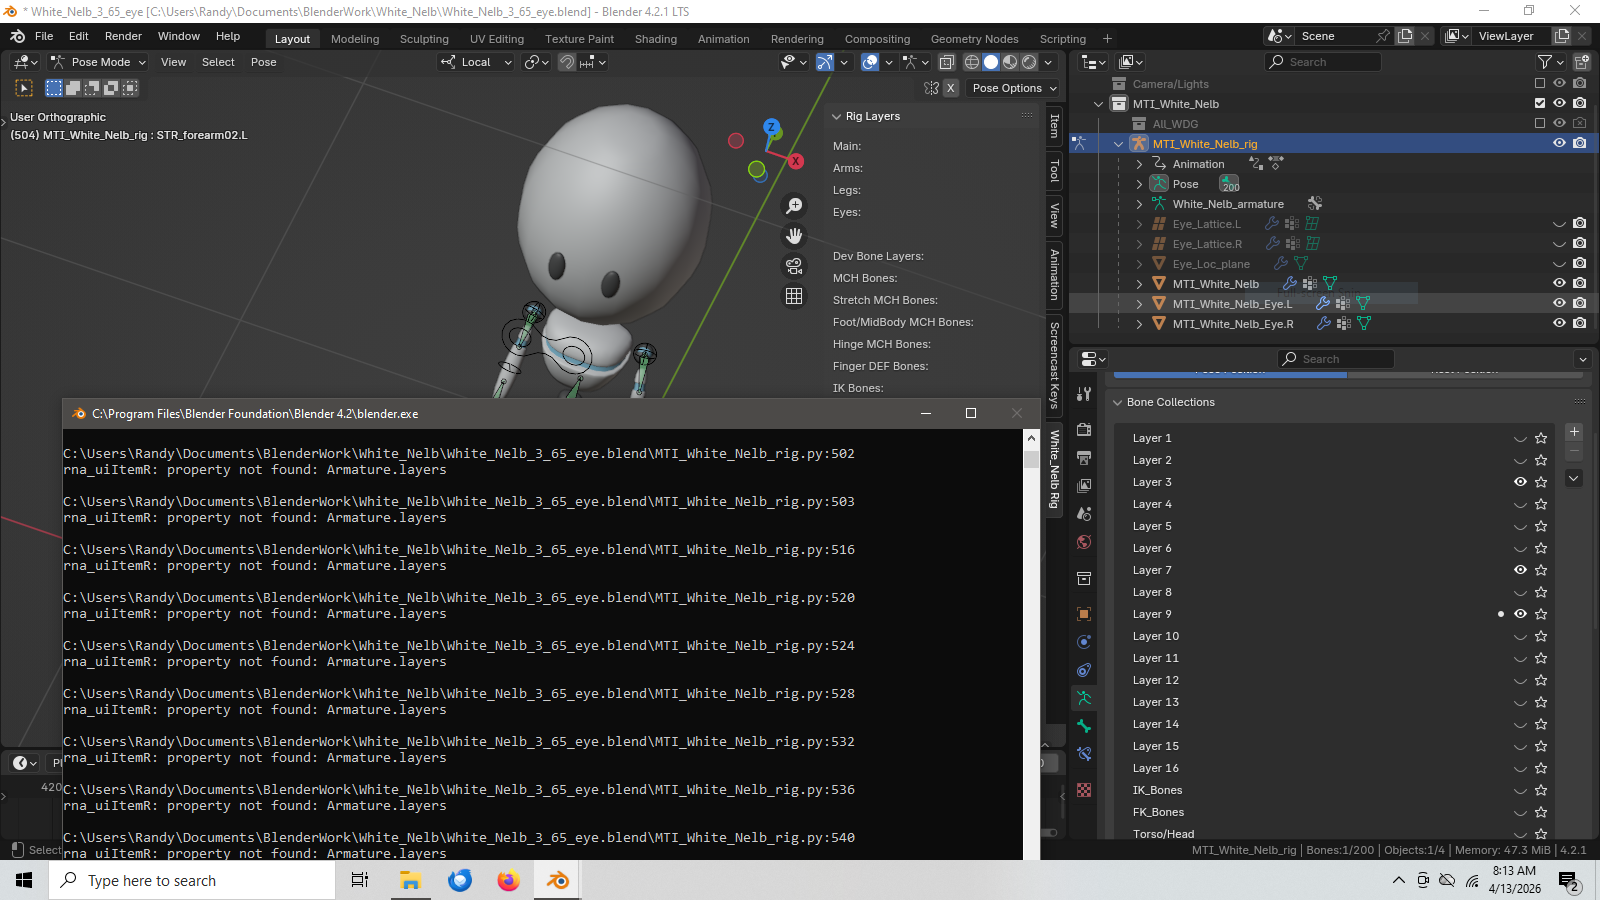Select material preview shading mode
Image resolution: width=1600 pixels, height=900 pixels.
point(1010,62)
